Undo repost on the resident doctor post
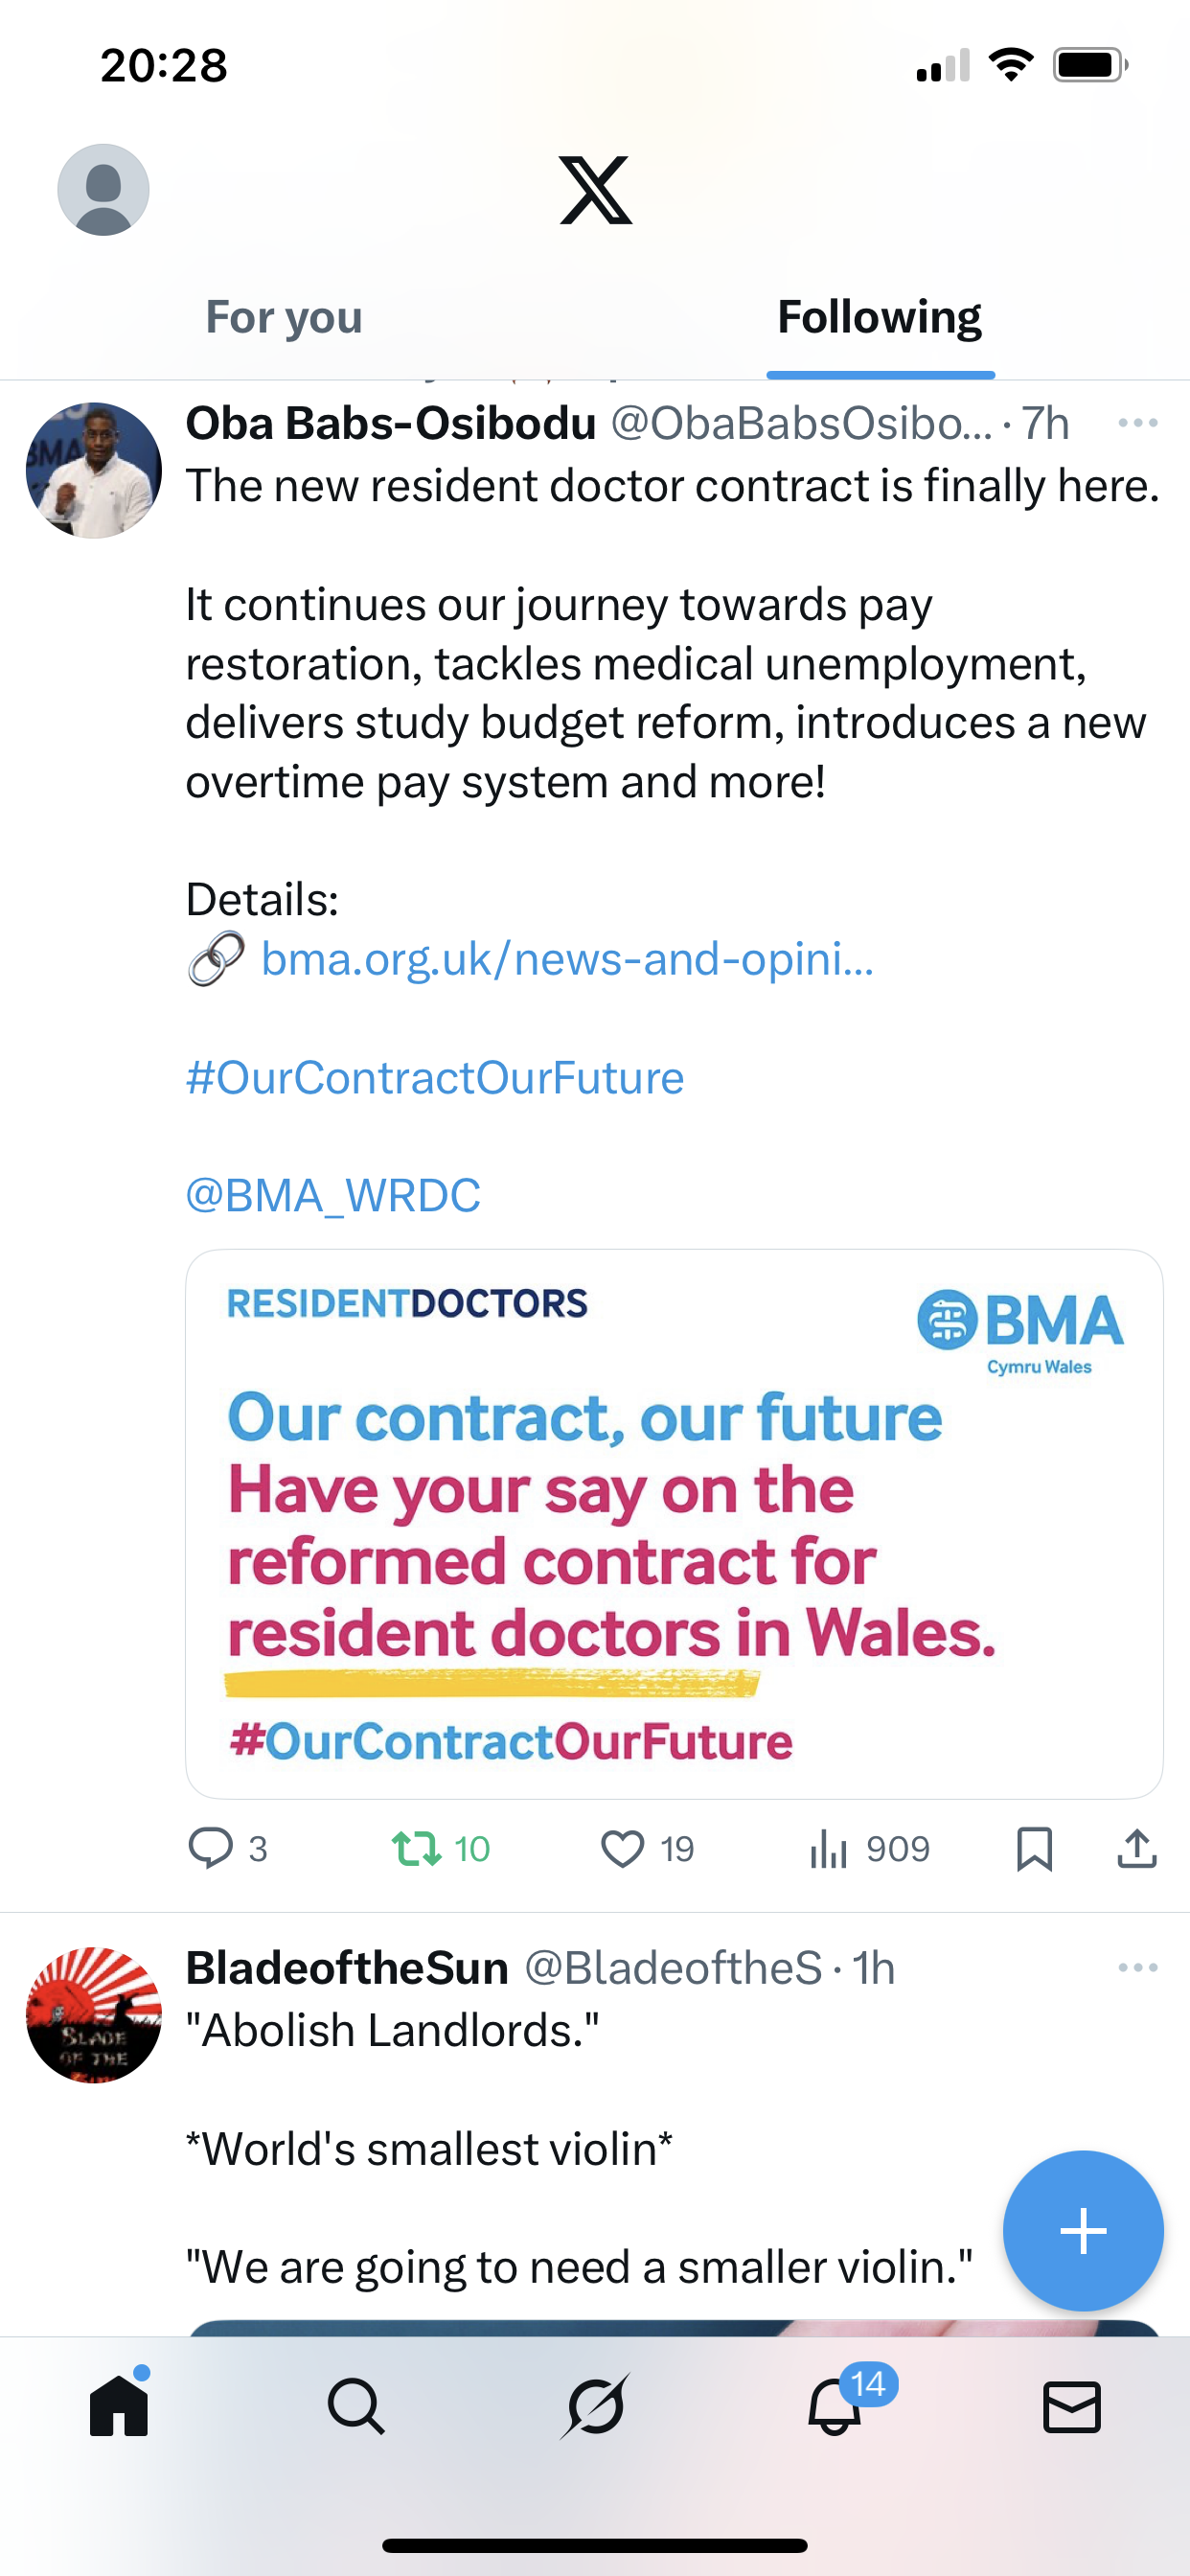Image resolution: width=1190 pixels, height=2576 pixels. point(417,1848)
